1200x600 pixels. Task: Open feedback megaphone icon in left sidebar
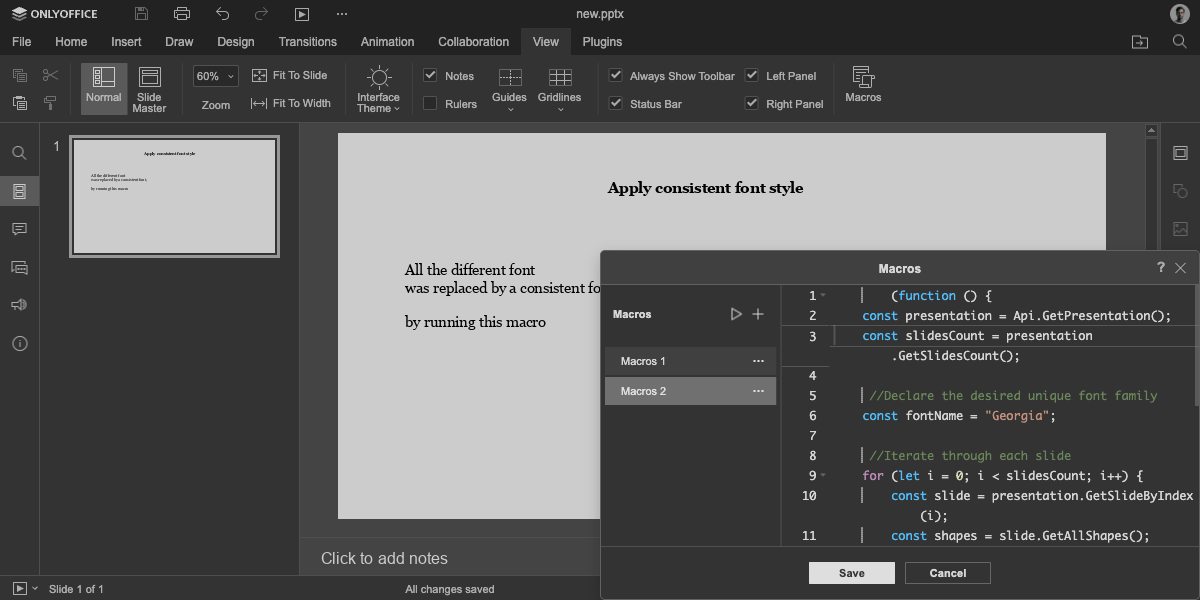pos(19,305)
